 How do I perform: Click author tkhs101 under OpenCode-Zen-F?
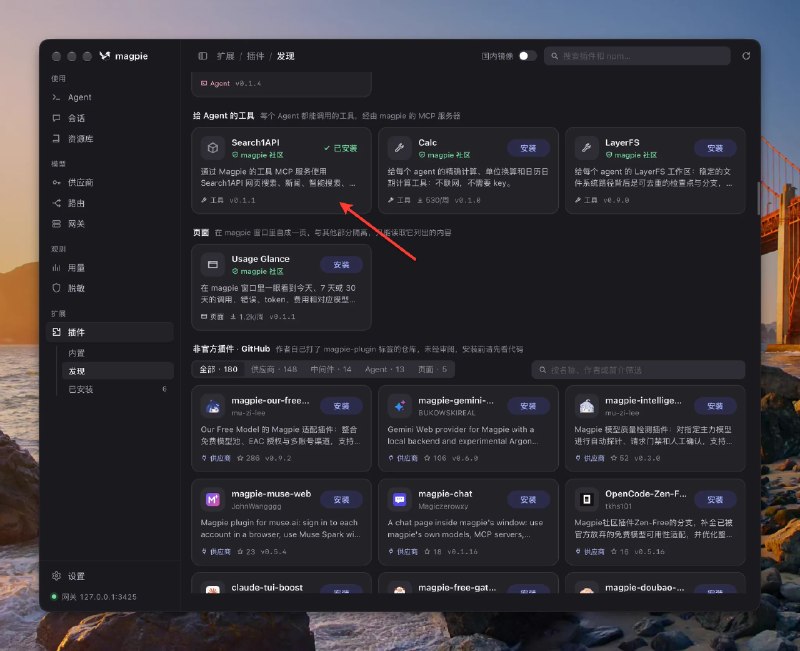click(618, 506)
